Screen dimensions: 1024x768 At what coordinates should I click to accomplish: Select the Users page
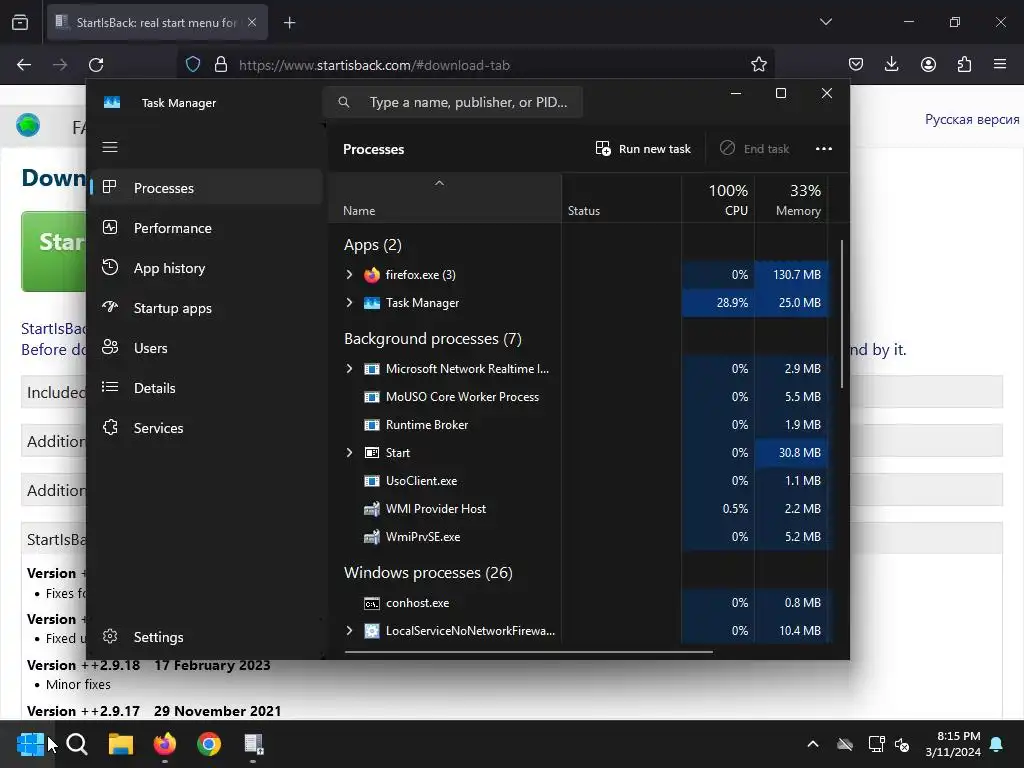click(x=206, y=348)
